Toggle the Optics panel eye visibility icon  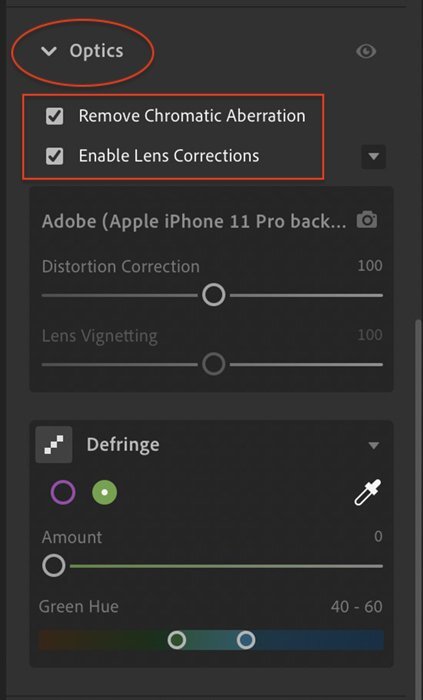coord(366,51)
